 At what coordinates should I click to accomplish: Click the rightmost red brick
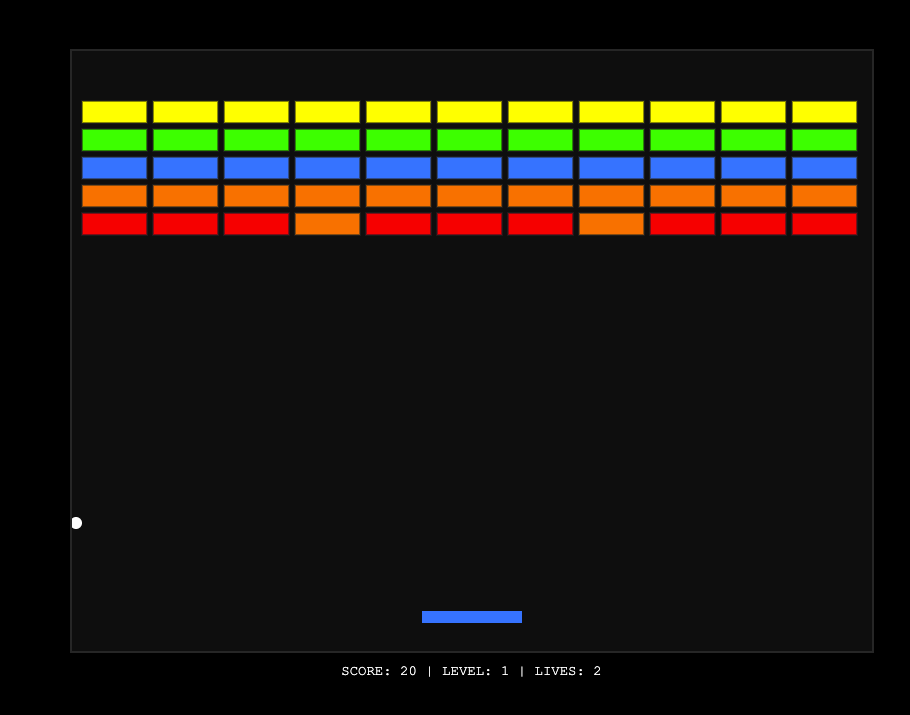tap(824, 224)
